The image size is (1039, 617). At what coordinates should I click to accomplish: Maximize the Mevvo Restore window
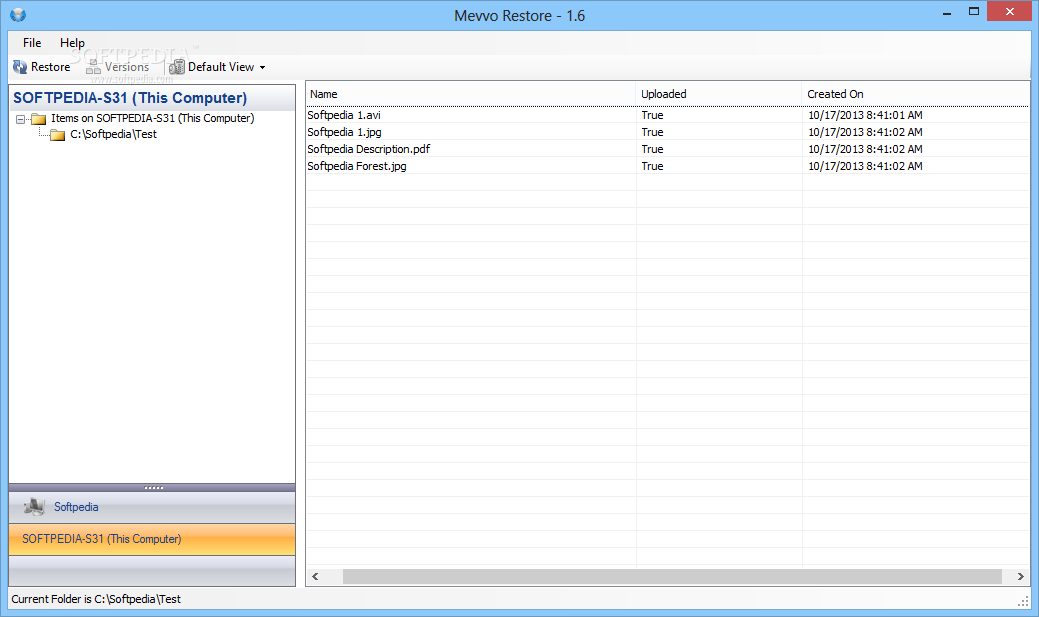[973, 11]
